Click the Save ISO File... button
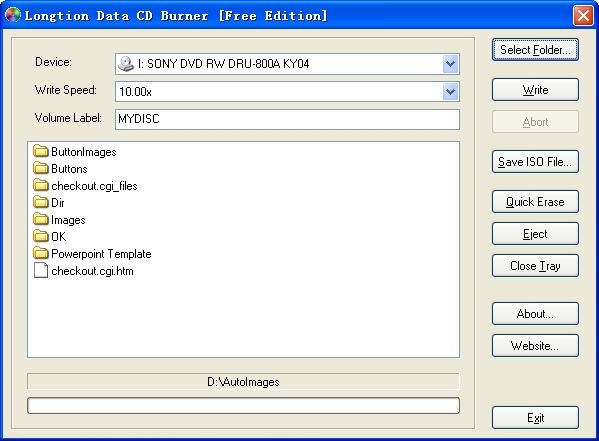This screenshot has height=441, width=599. pos(535,162)
